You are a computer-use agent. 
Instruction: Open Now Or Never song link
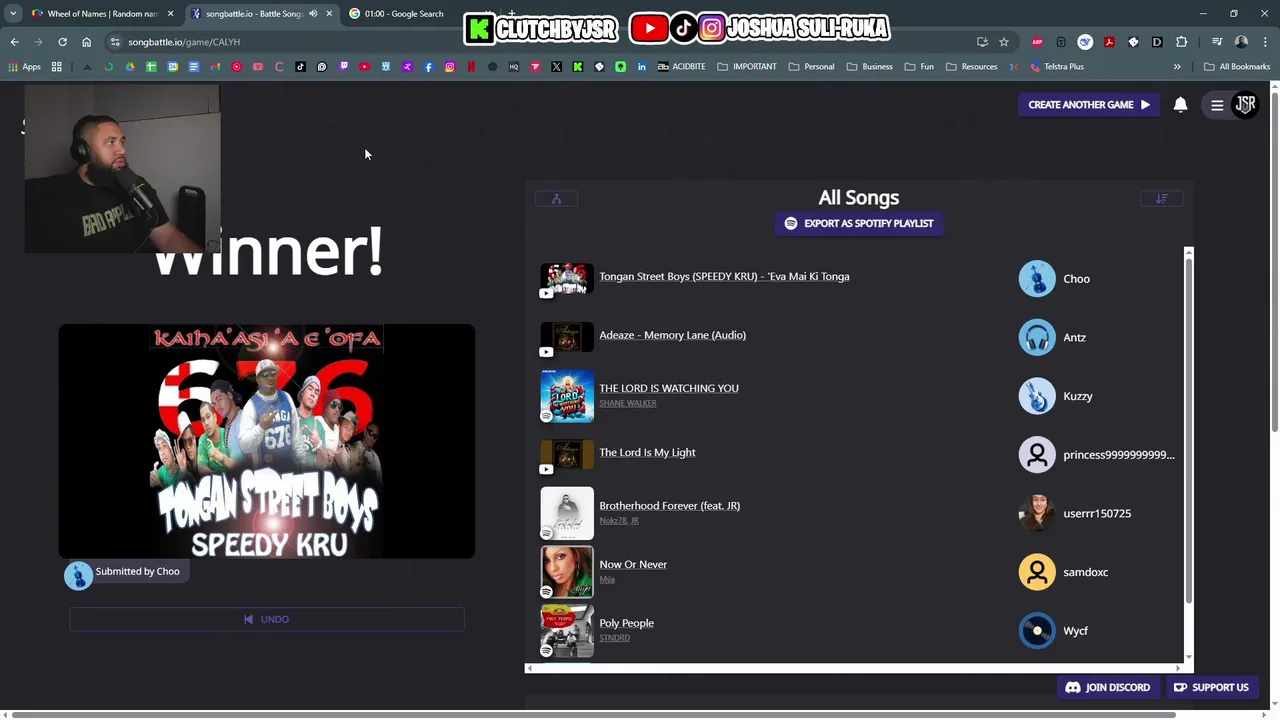(633, 564)
